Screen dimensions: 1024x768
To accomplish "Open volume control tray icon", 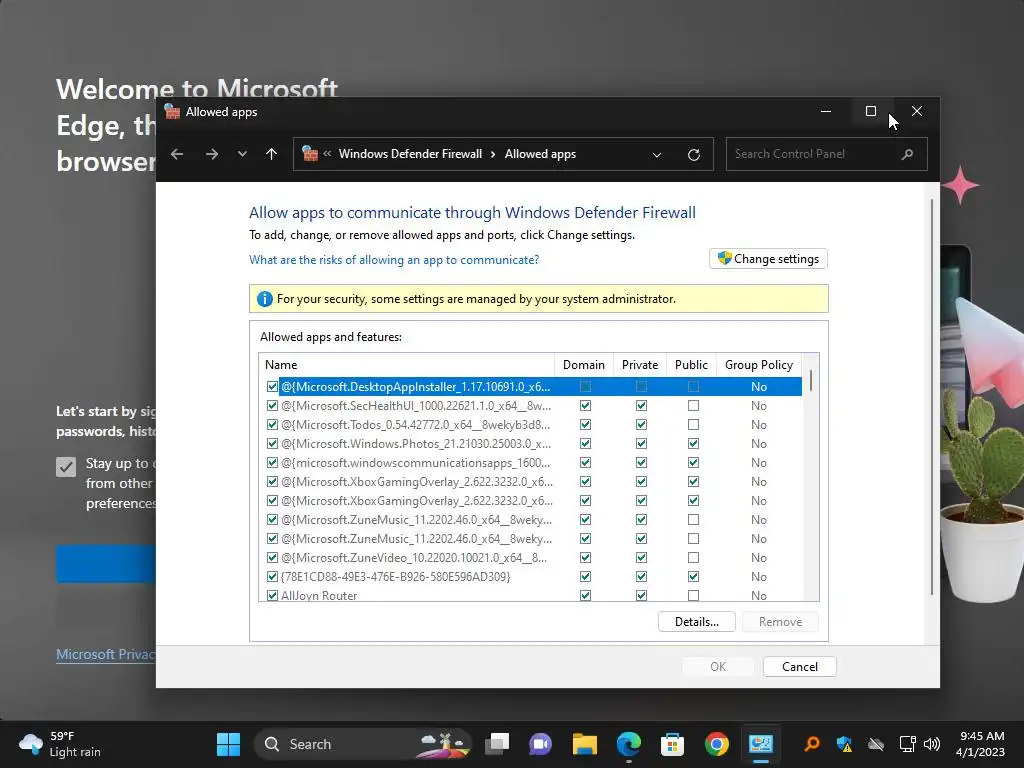I will (932, 744).
